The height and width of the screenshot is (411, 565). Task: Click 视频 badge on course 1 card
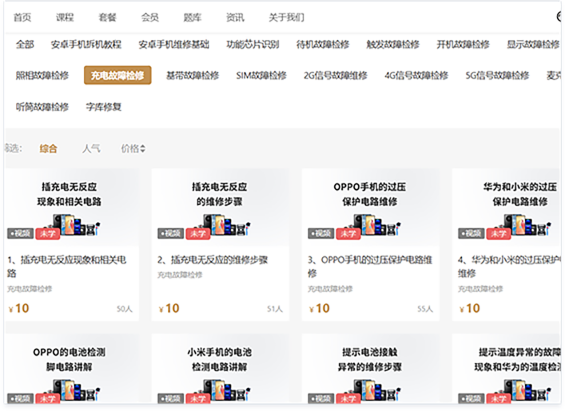click(x=21, y=234)
